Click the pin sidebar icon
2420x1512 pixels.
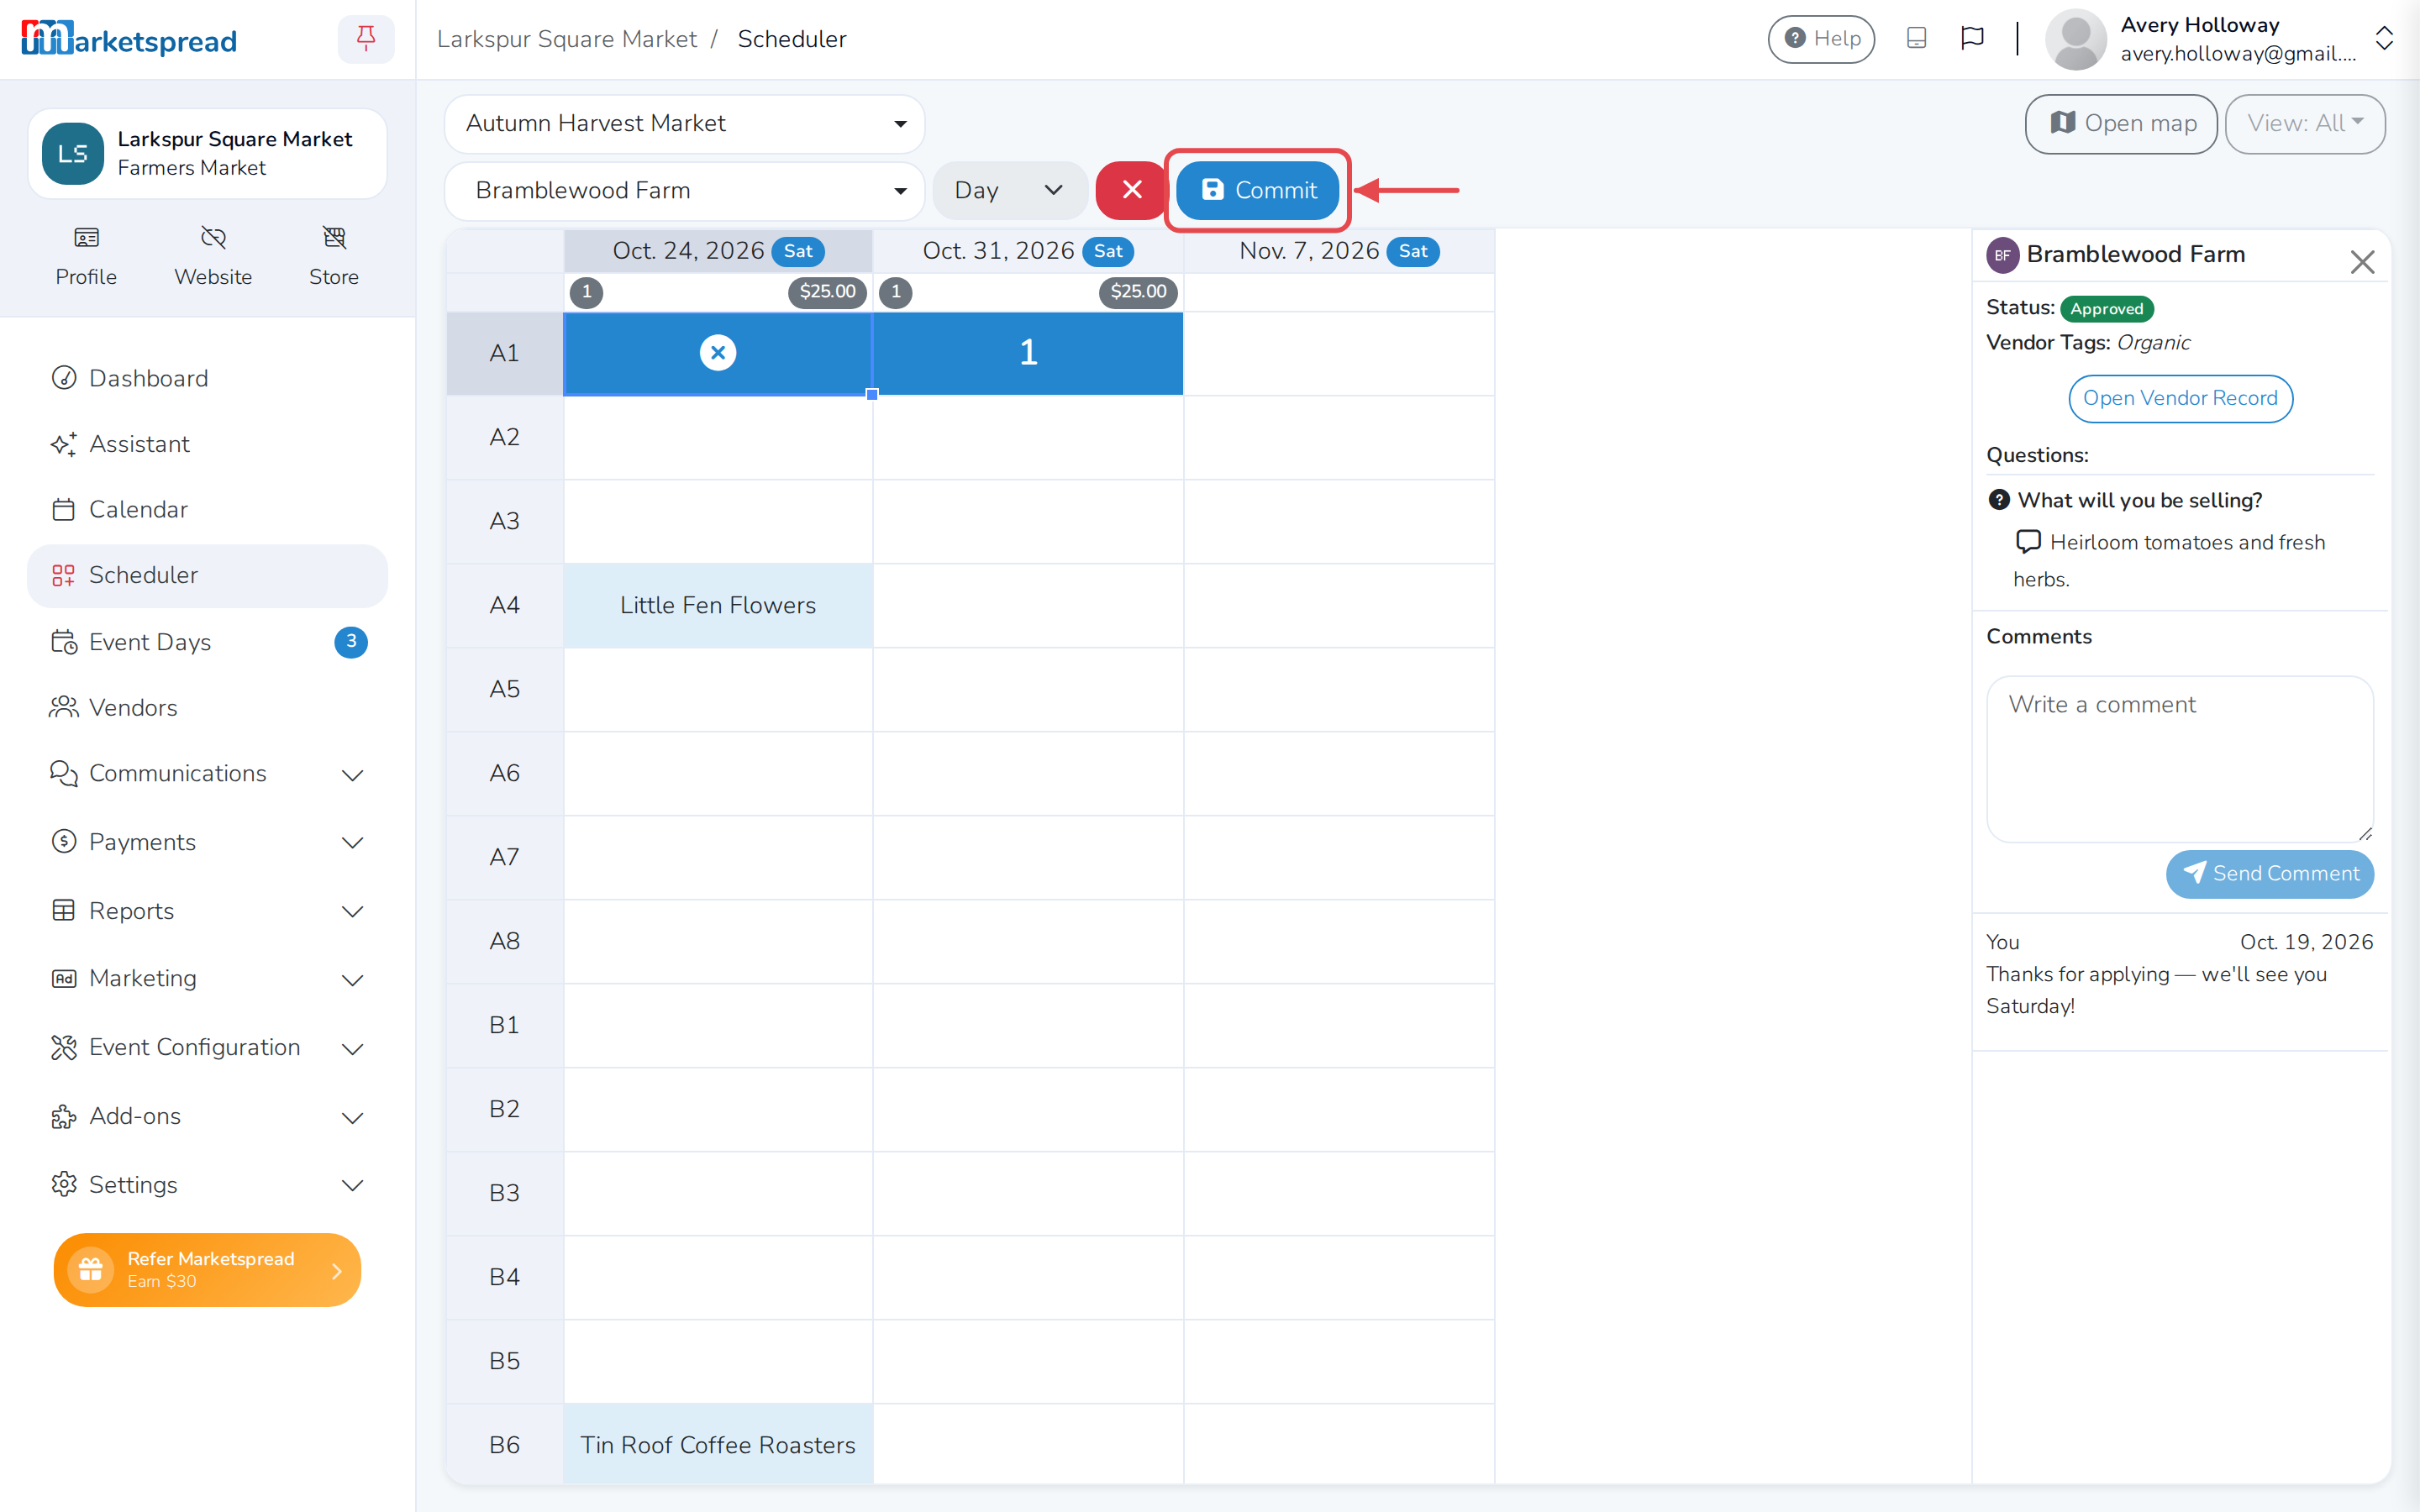click(x=366, y=39)
